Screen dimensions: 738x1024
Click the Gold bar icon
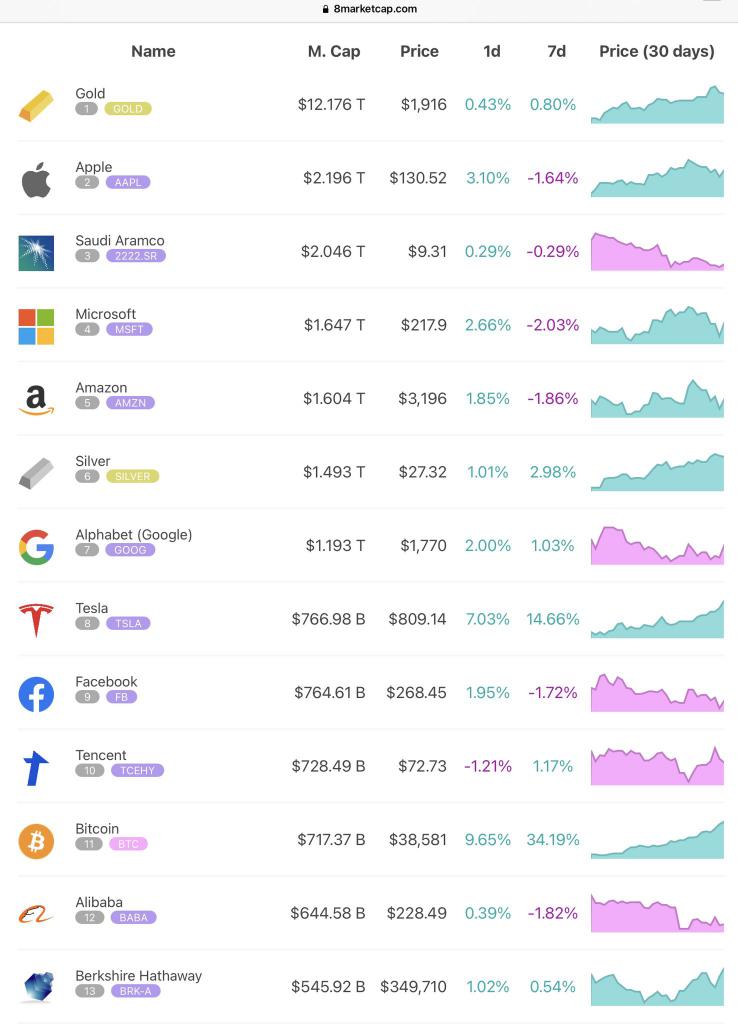click(x=36, y=106)
